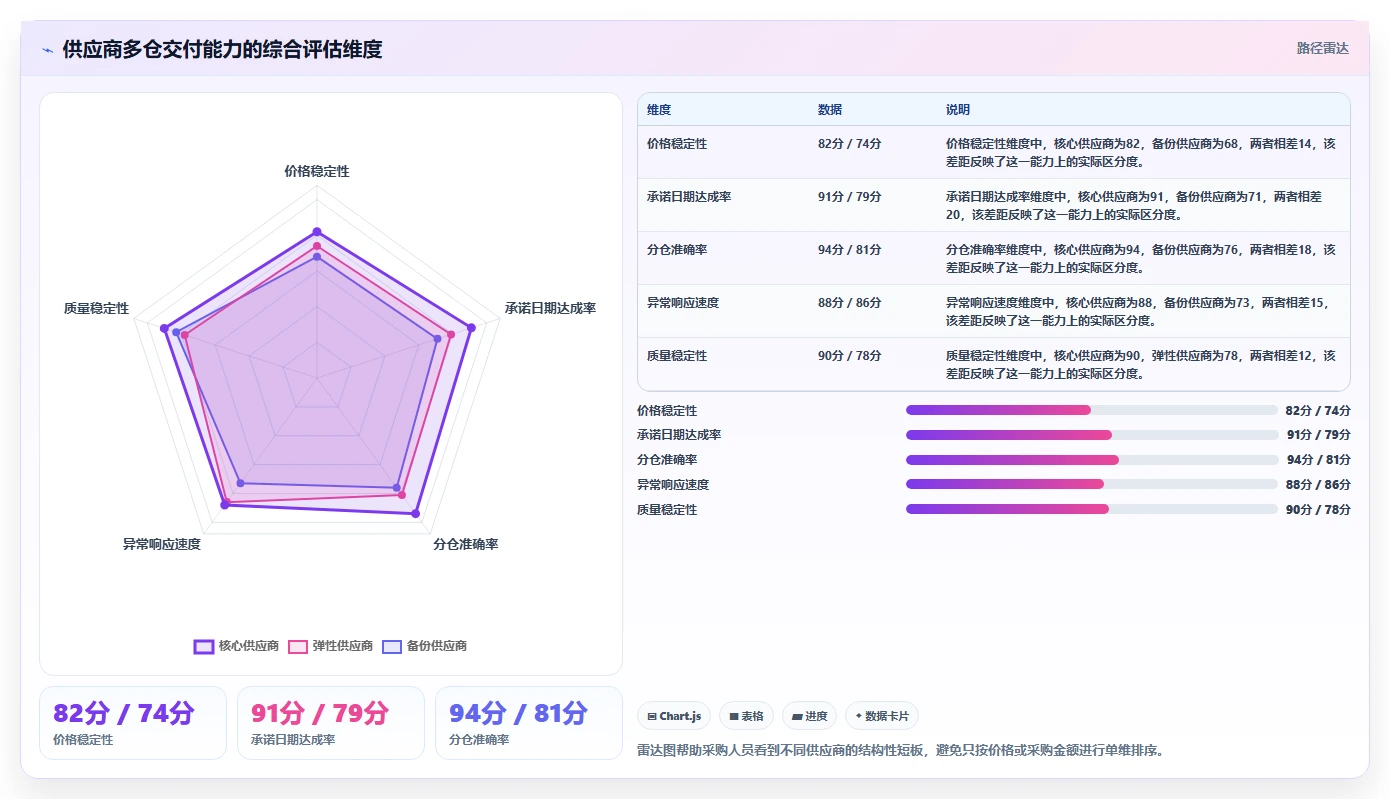The width and height of the screenshot is (1390, 799).
Task: Click the 价格稳定性 axis label on the radar
Action: (317, 172)
